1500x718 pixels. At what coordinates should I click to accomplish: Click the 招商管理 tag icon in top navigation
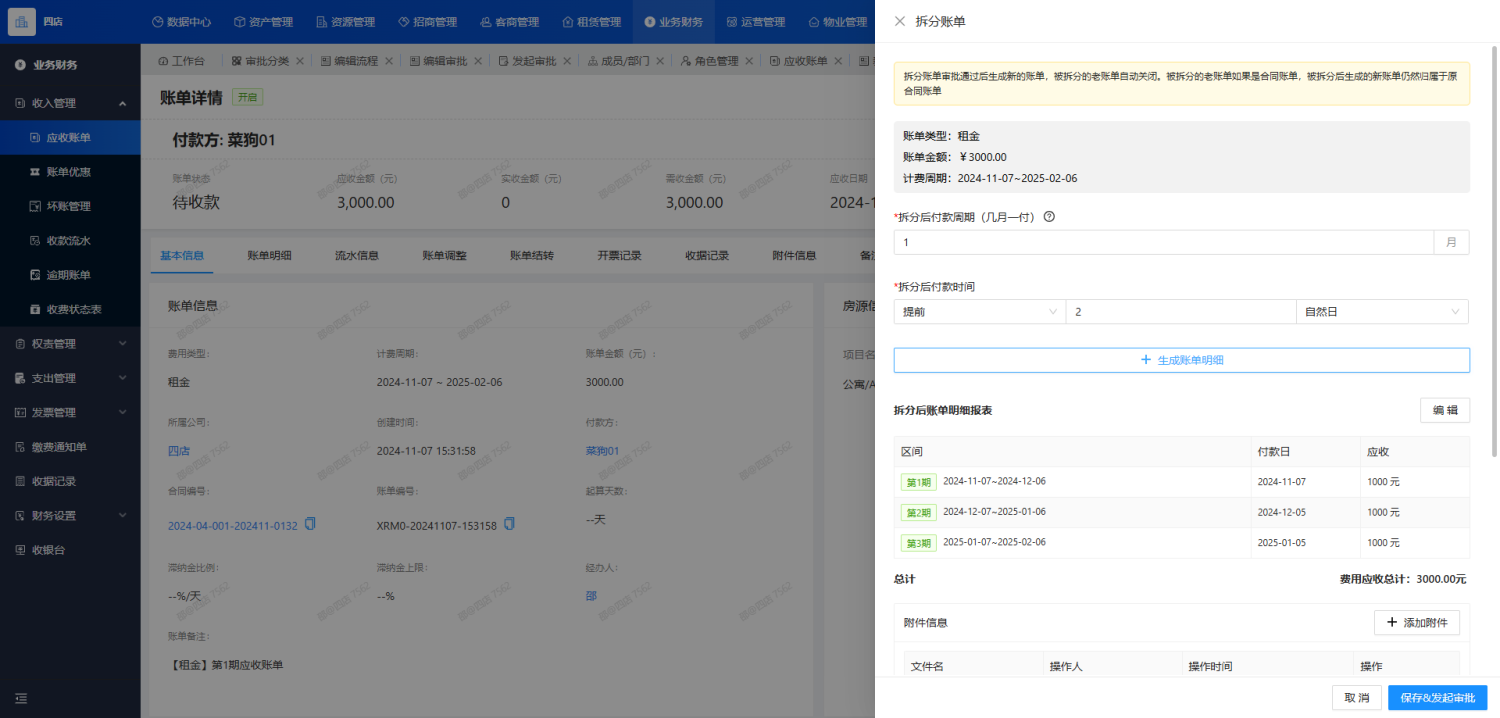(402, 22)
